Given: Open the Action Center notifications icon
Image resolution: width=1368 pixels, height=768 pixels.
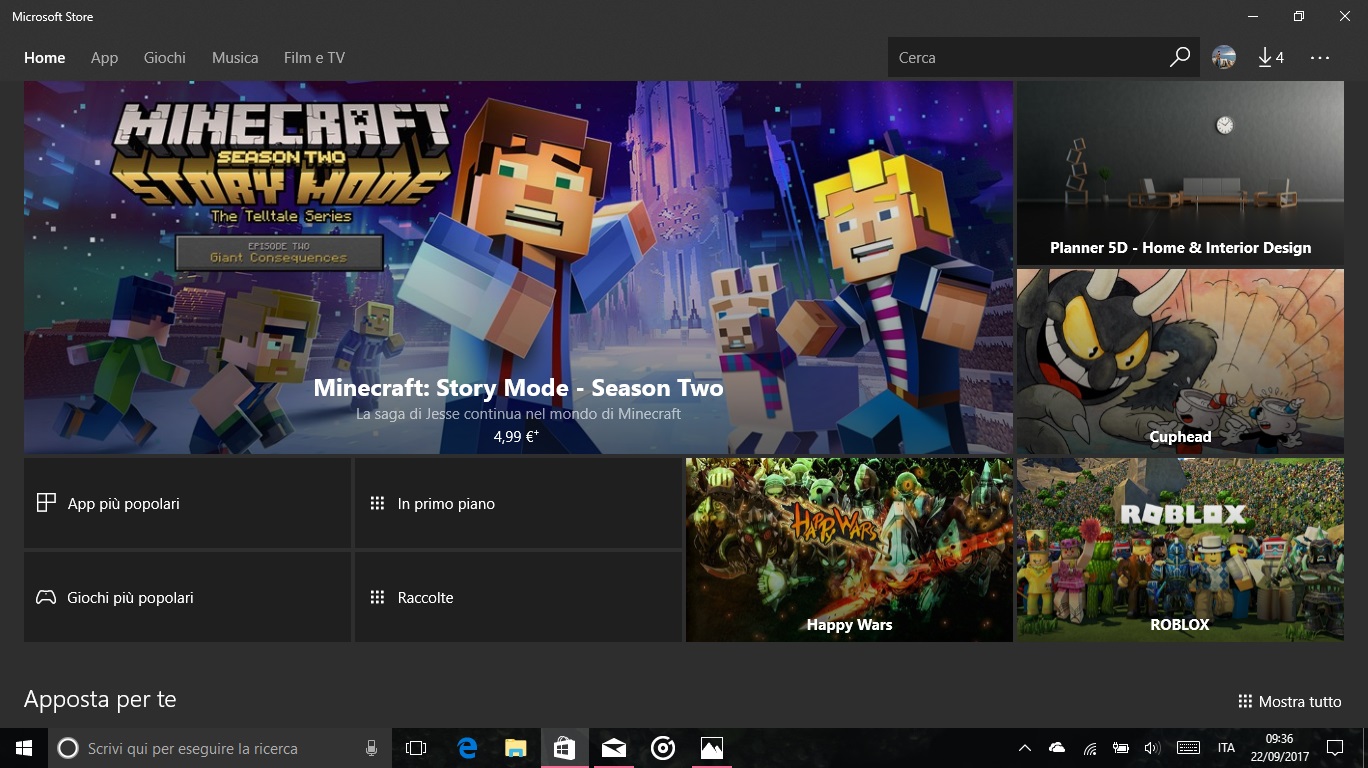Looking at the screenshot, I should 1334,748.
